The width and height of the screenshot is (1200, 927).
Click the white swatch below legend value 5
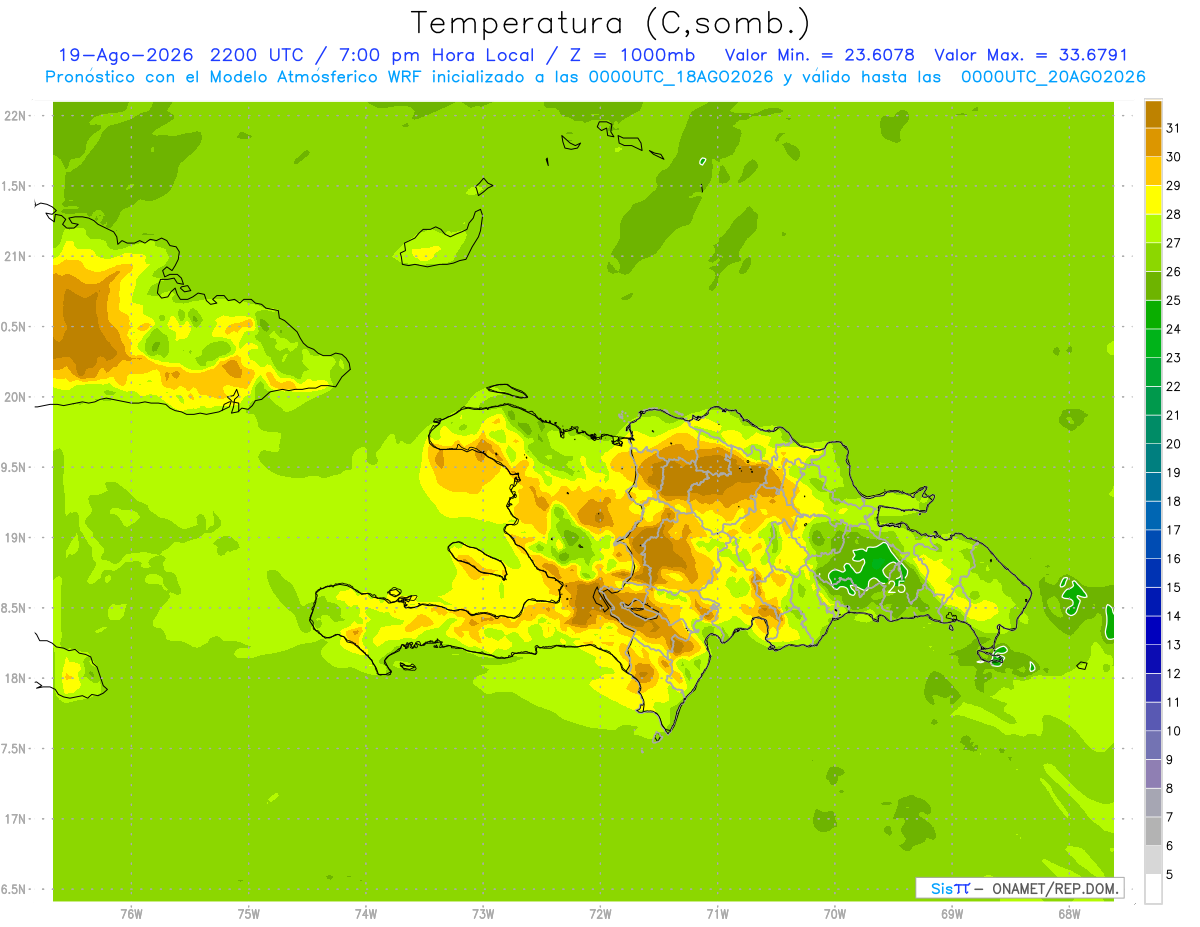(1153, 889)
